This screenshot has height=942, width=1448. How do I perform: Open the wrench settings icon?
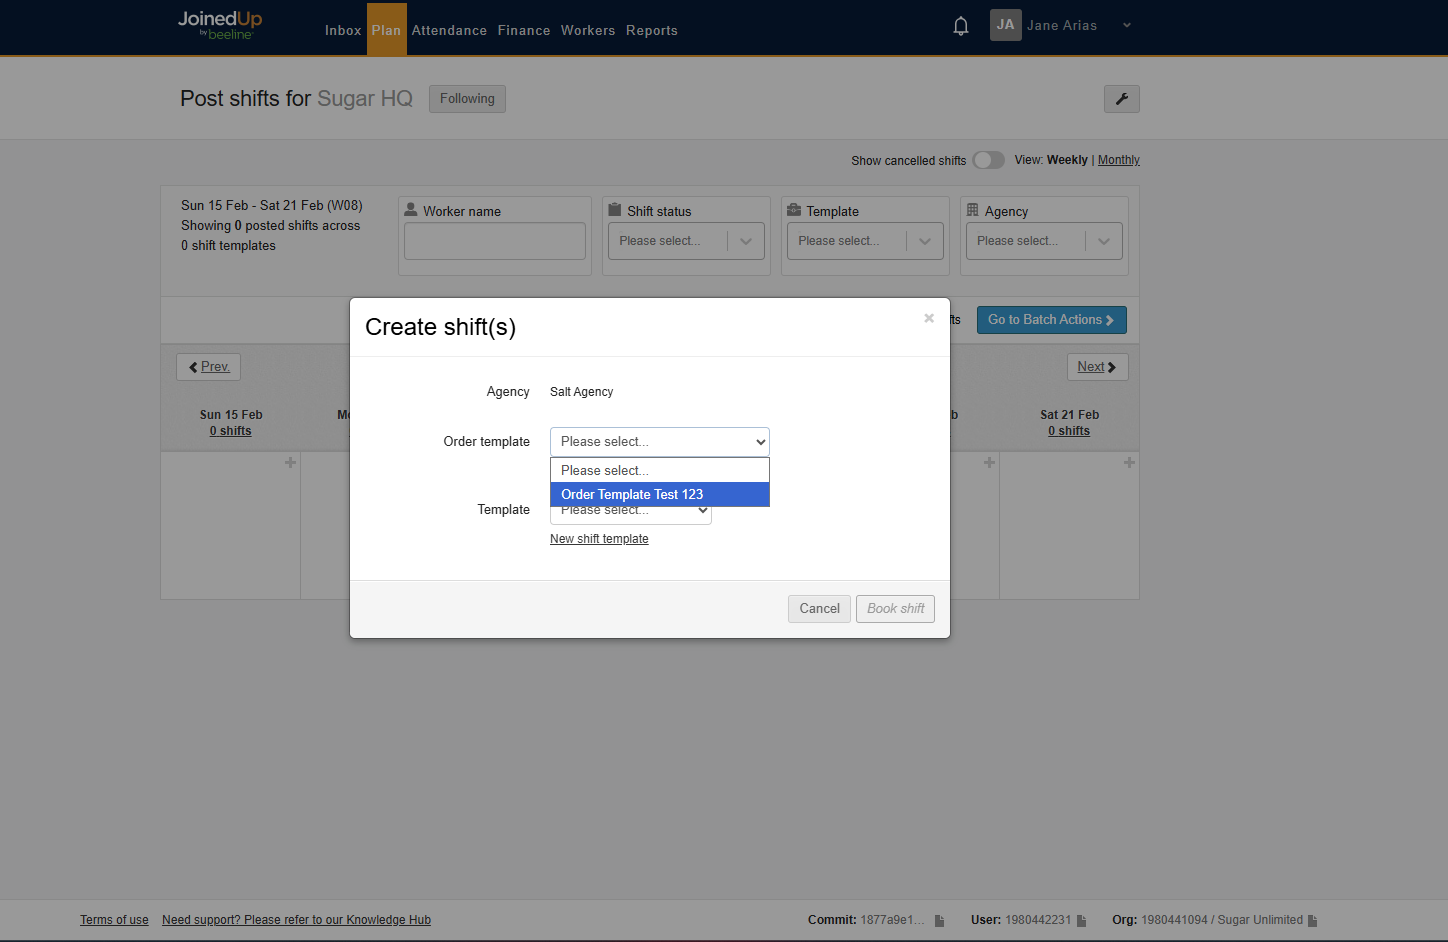pyautogui.click(x=1121, y=99)
